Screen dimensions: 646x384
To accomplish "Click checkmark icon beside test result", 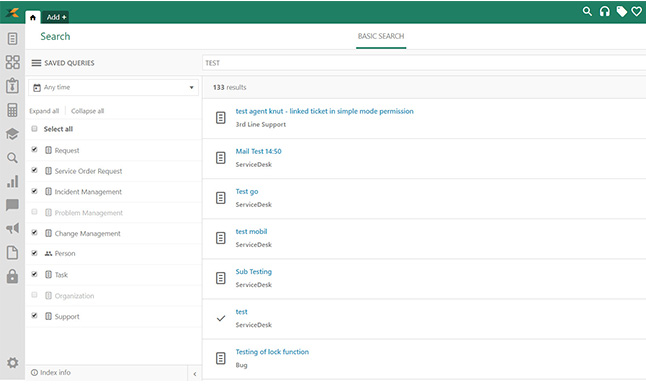I will pyautogui.click(x=221, y=318).
